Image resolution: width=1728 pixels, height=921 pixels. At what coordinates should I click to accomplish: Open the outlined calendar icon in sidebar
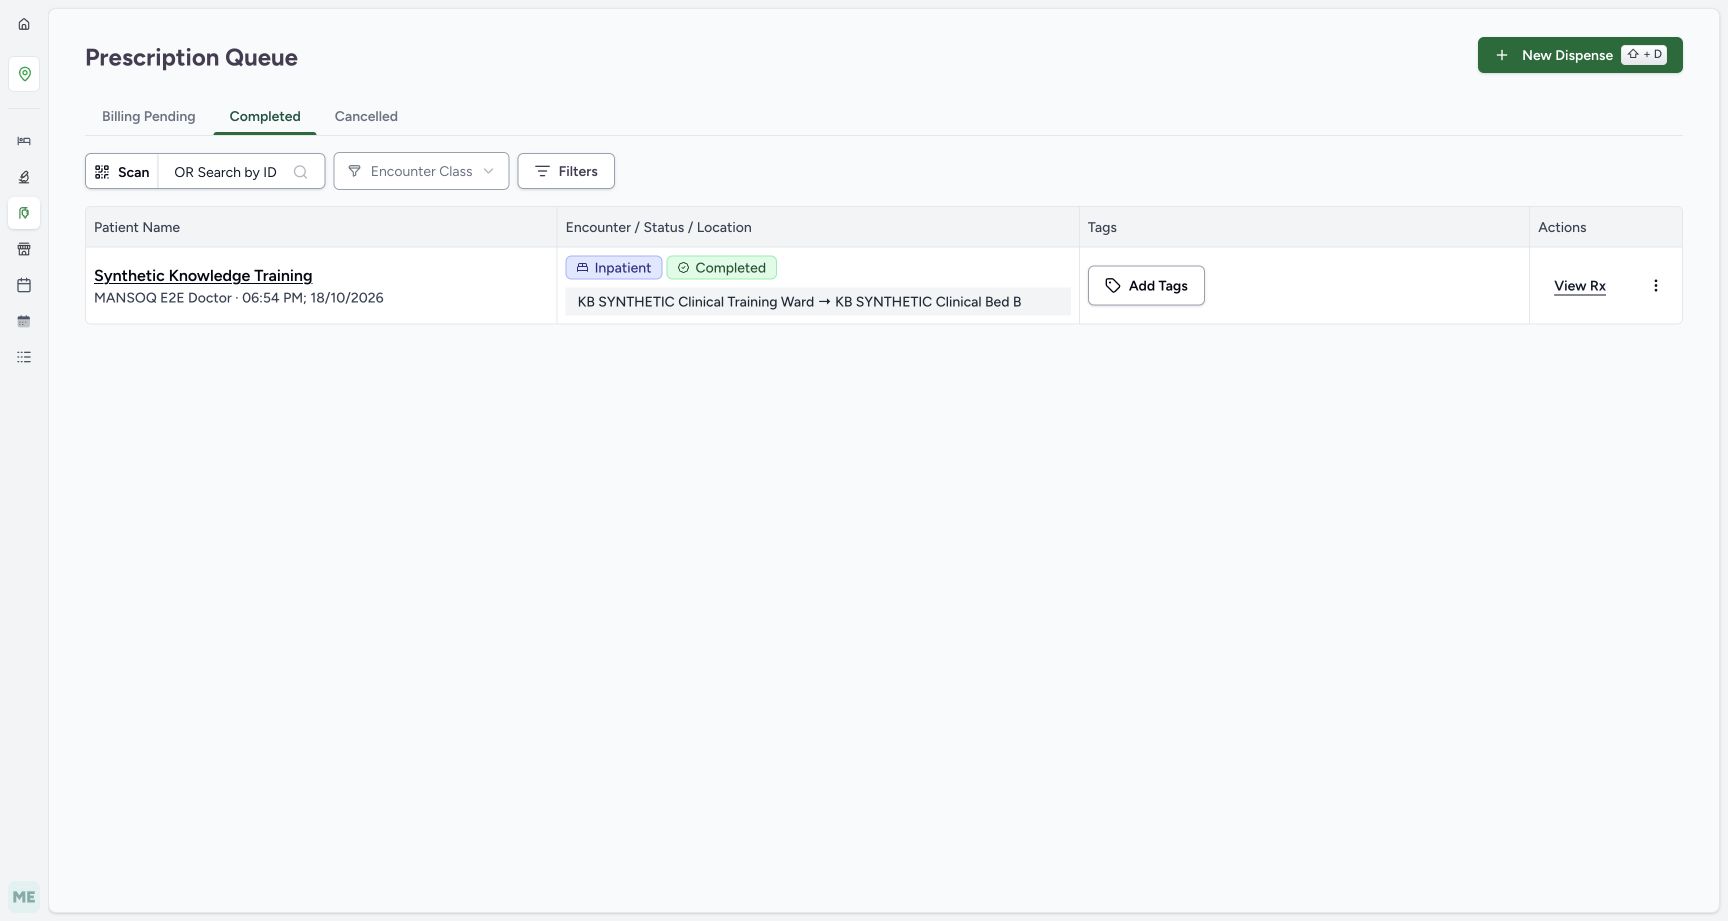(x=24, y=285)
